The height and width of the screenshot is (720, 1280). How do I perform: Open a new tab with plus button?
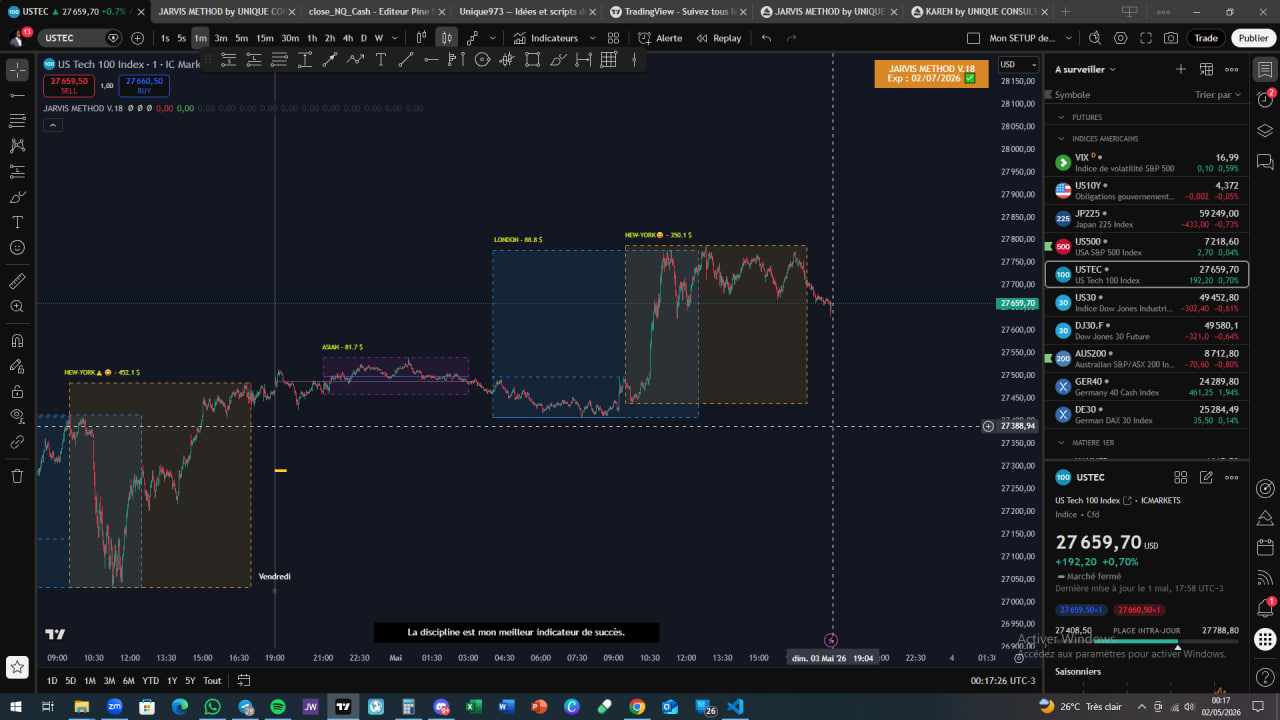pos(1064,11)
